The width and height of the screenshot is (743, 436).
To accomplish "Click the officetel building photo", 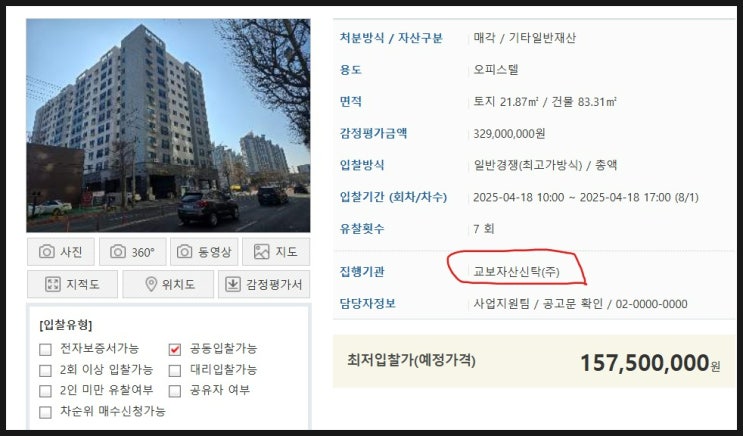I will [168, 126].
